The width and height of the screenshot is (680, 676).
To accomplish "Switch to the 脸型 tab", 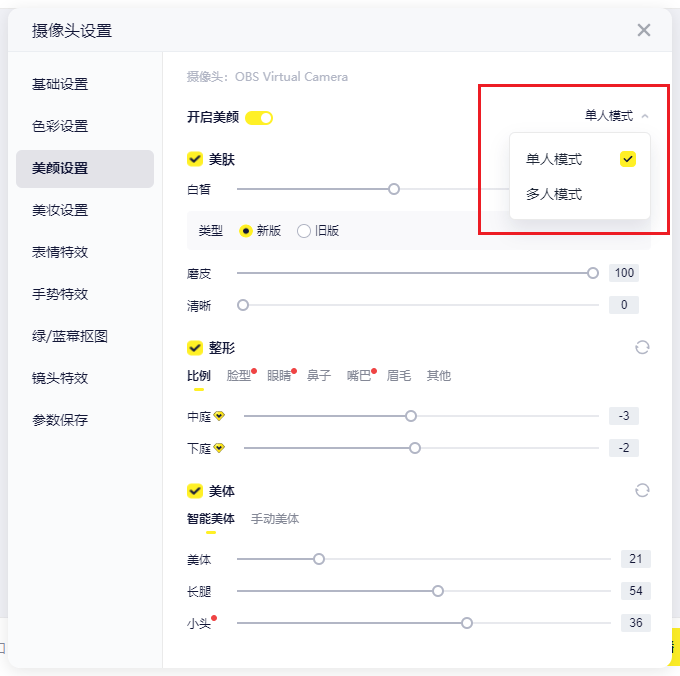I will pyautogui.click(x=239, y=376).
